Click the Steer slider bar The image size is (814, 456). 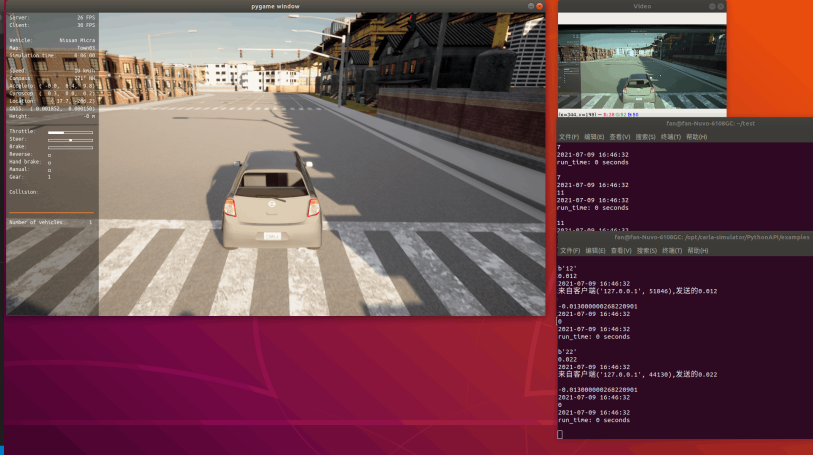tap(71, 140)
